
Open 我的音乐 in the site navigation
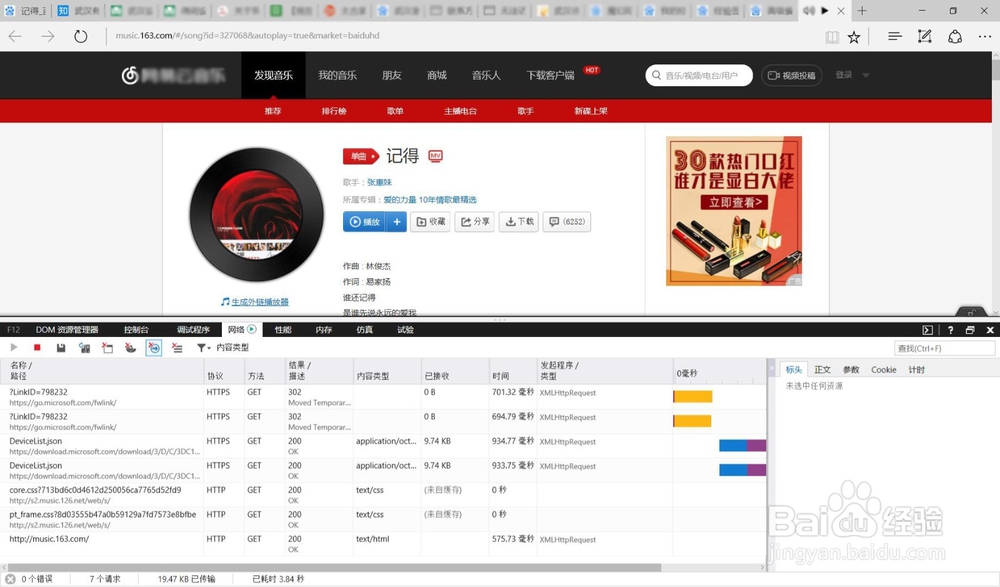(337, 75)
